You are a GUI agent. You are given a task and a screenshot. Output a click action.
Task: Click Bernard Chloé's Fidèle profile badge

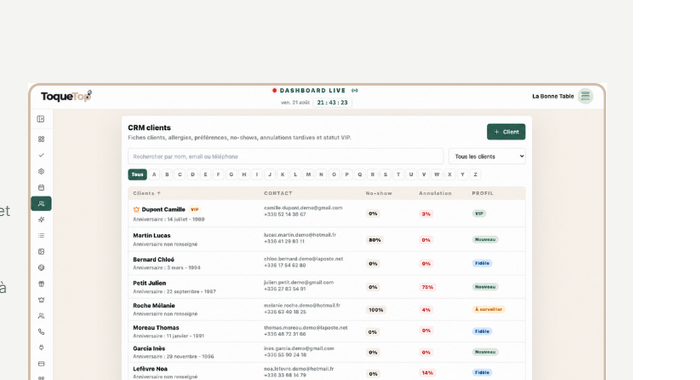coord(482,263)
